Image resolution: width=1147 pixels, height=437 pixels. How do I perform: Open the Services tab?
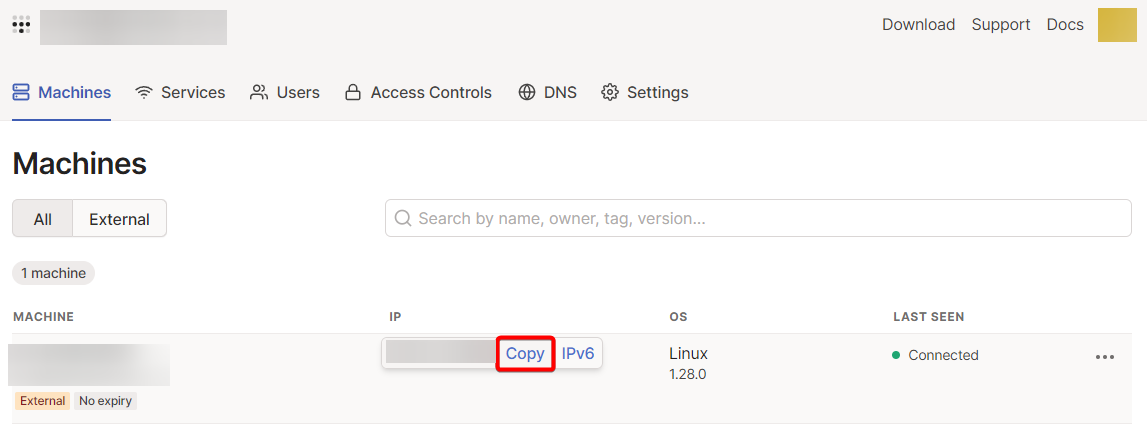point(192,93)
